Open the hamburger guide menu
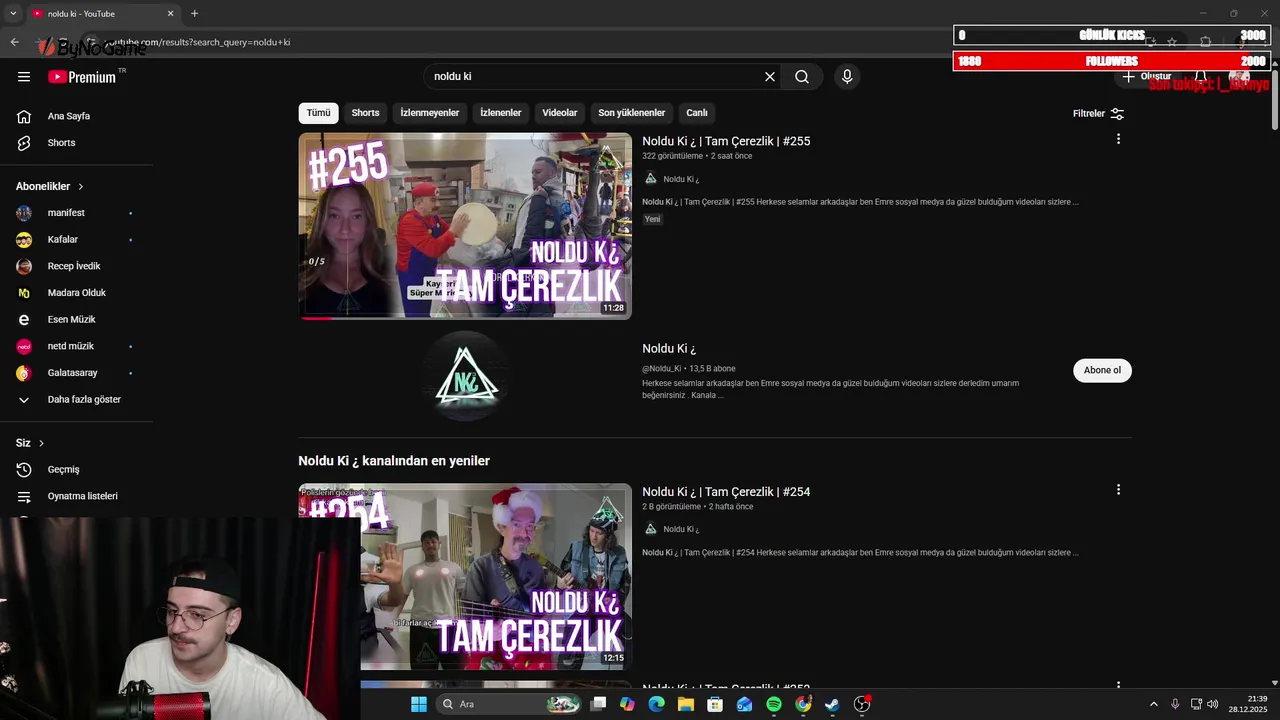The image size is (1280, 720). pos(24,77)
